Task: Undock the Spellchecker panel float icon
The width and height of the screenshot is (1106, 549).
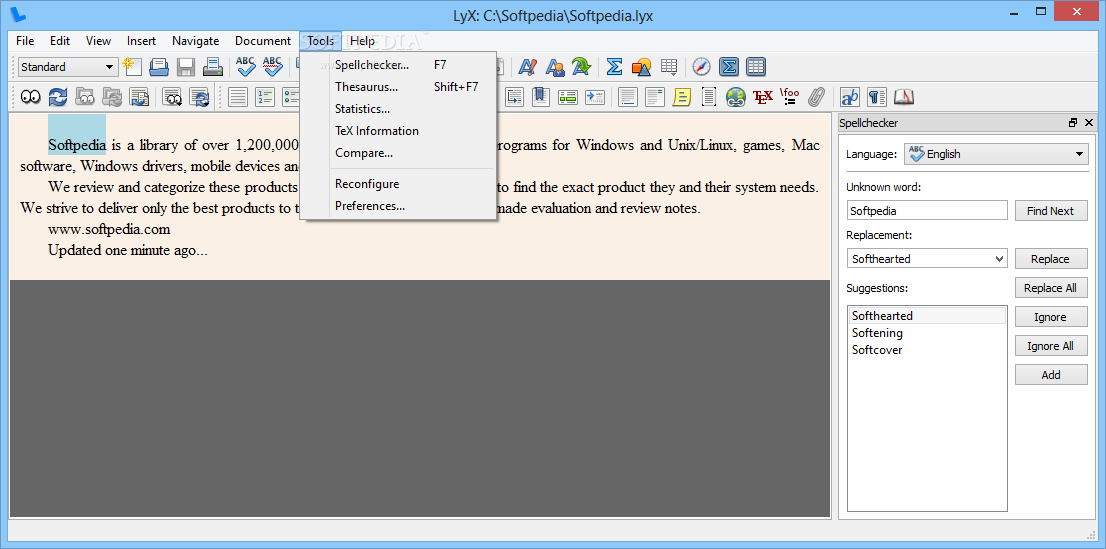Action: pos(1073,123)
